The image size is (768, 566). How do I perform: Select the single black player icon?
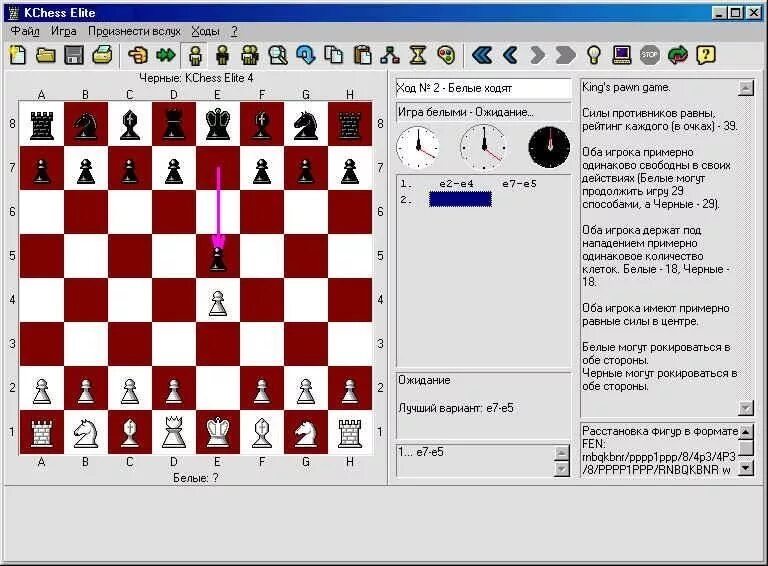222,55
